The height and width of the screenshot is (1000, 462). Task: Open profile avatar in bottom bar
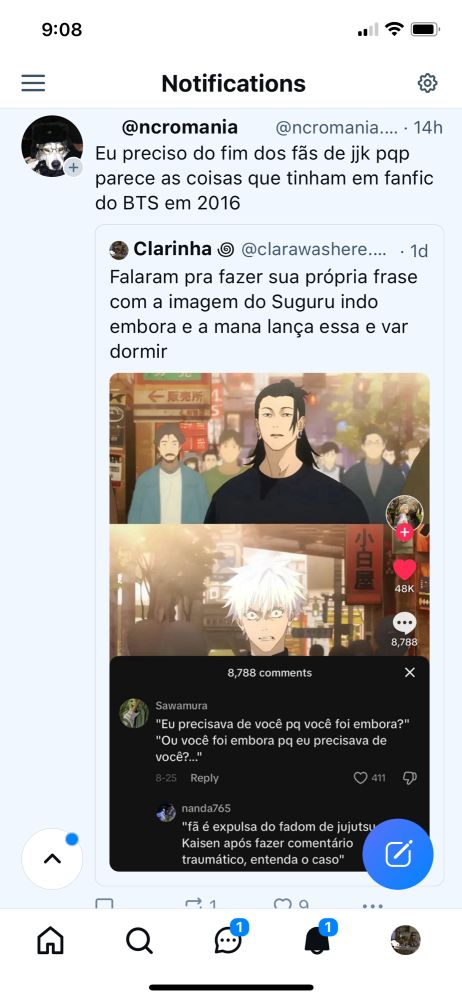click(405, 940)
